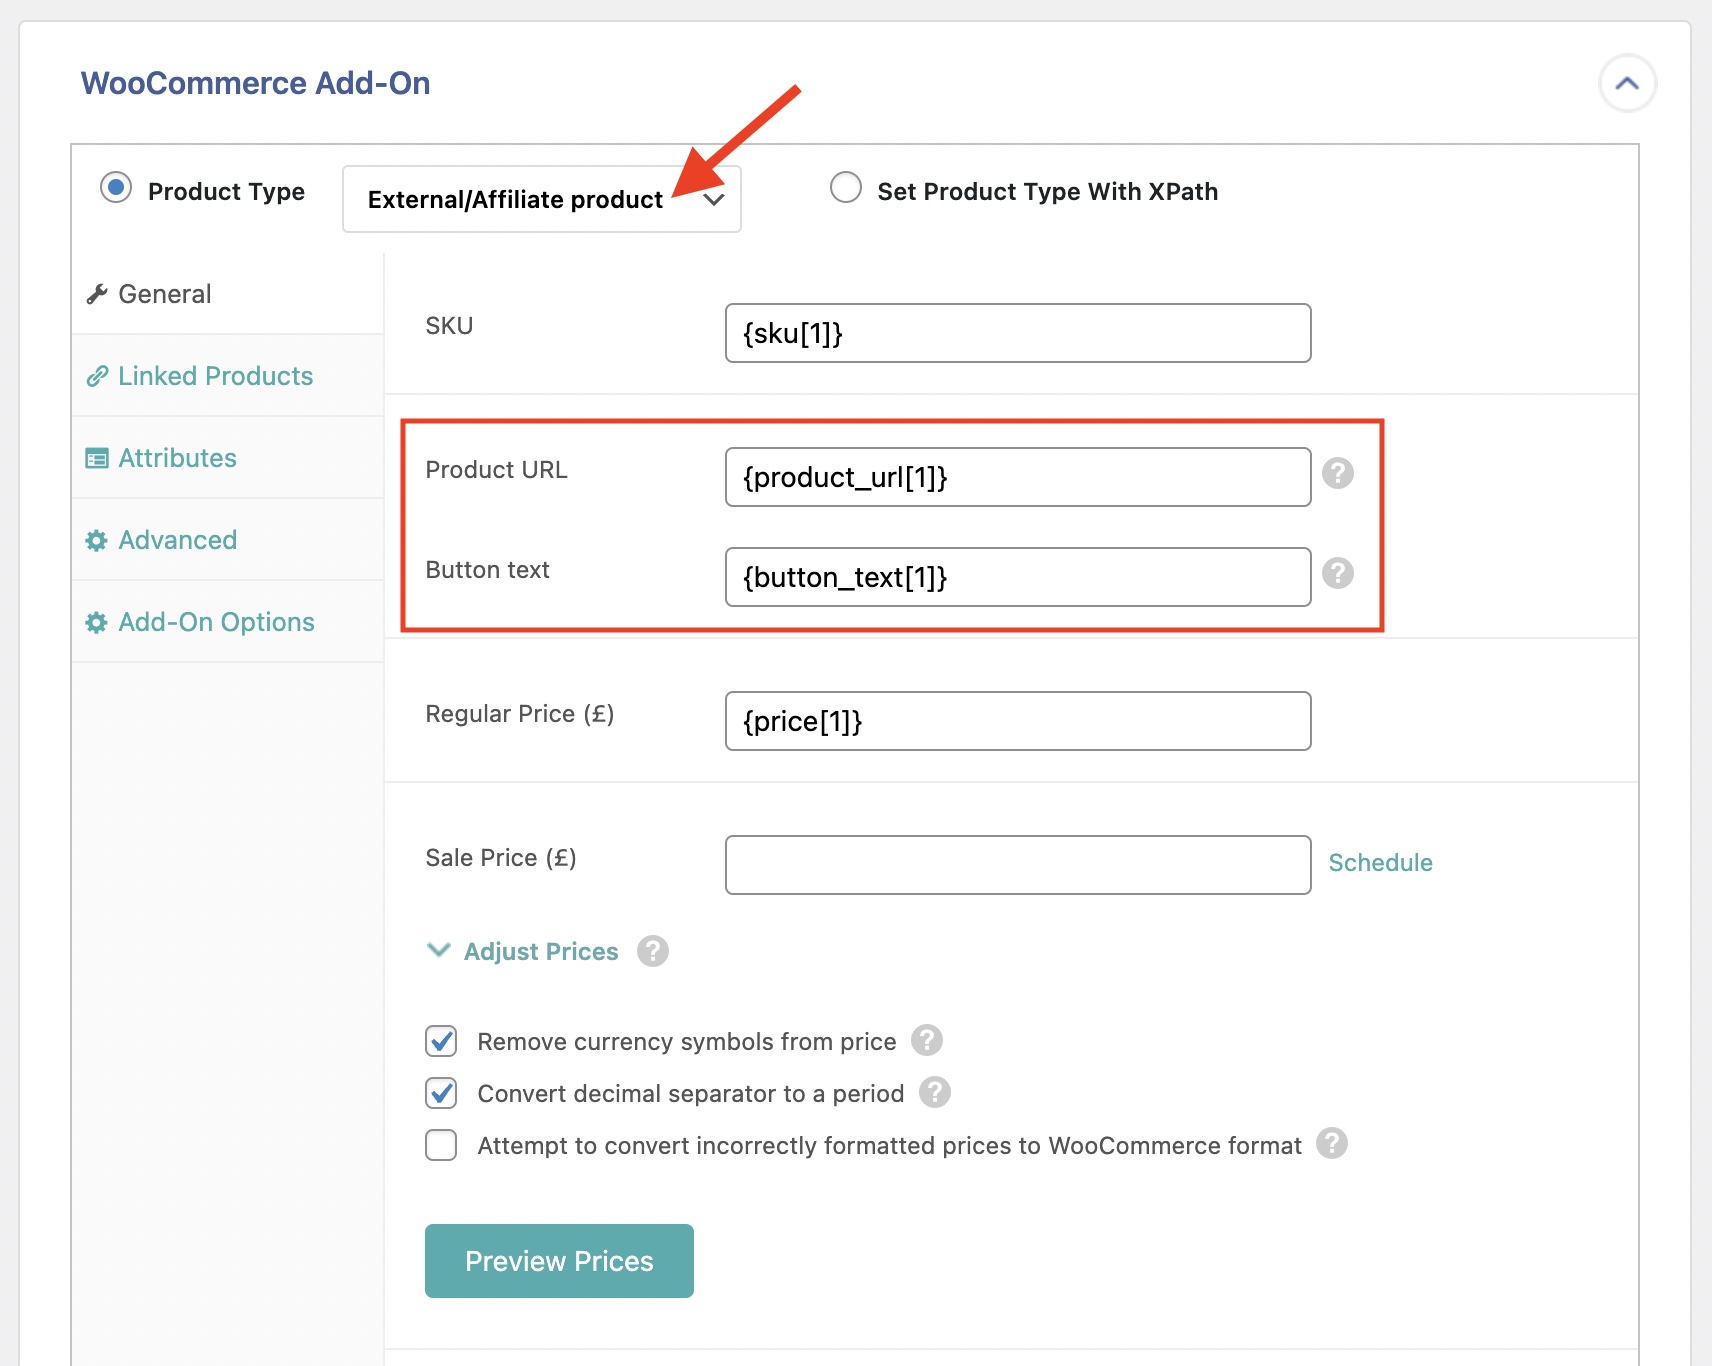The height and width of the screenshot is (1366, 1712).
Task: Open the Add-On Options tab
Action: (x=227, y=622)
